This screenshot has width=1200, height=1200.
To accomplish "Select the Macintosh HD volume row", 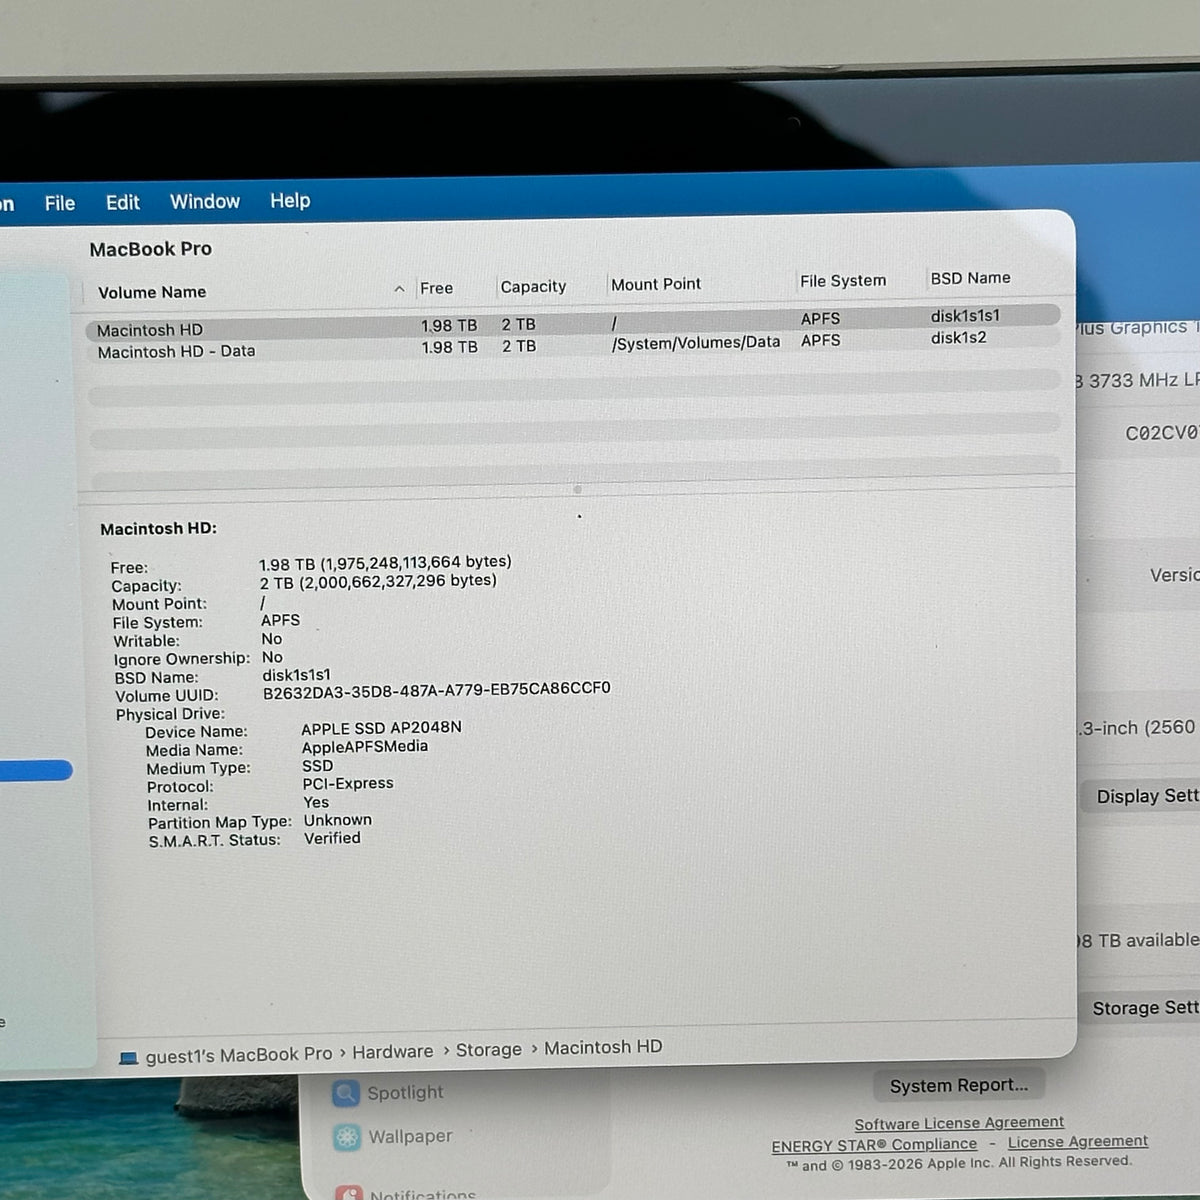I will coord(574,323).
